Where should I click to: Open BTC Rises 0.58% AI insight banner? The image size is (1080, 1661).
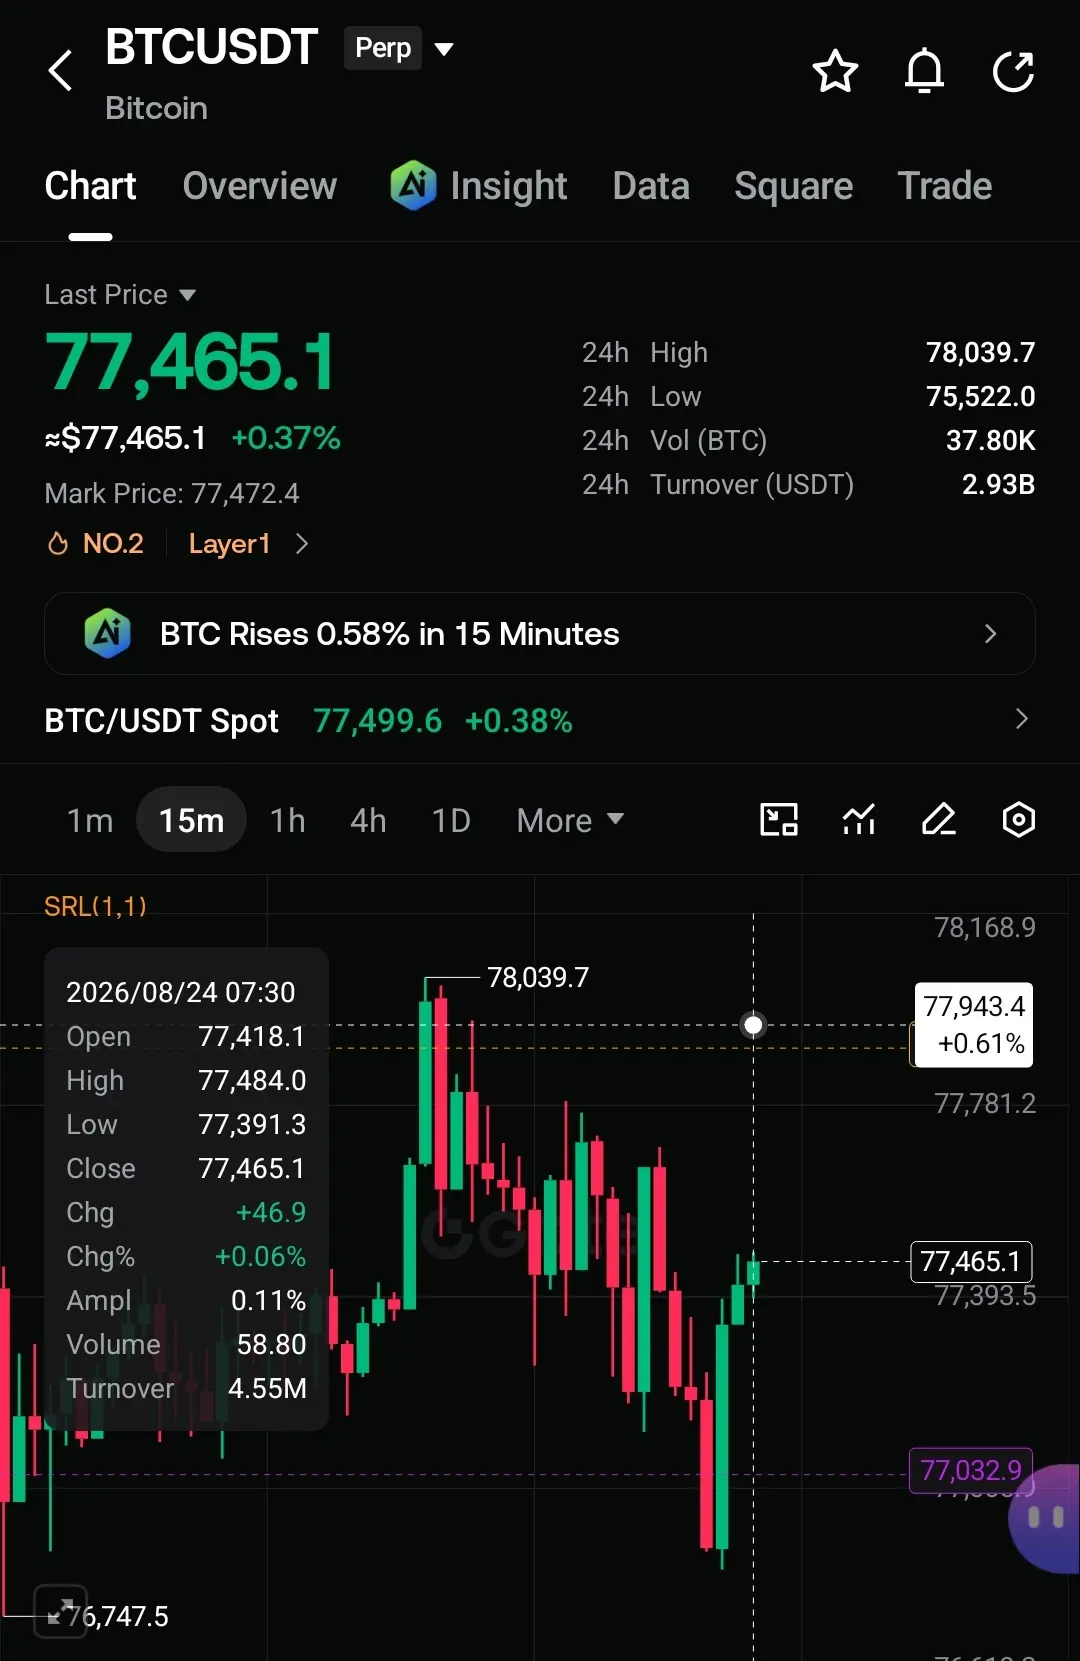point(540,634)
